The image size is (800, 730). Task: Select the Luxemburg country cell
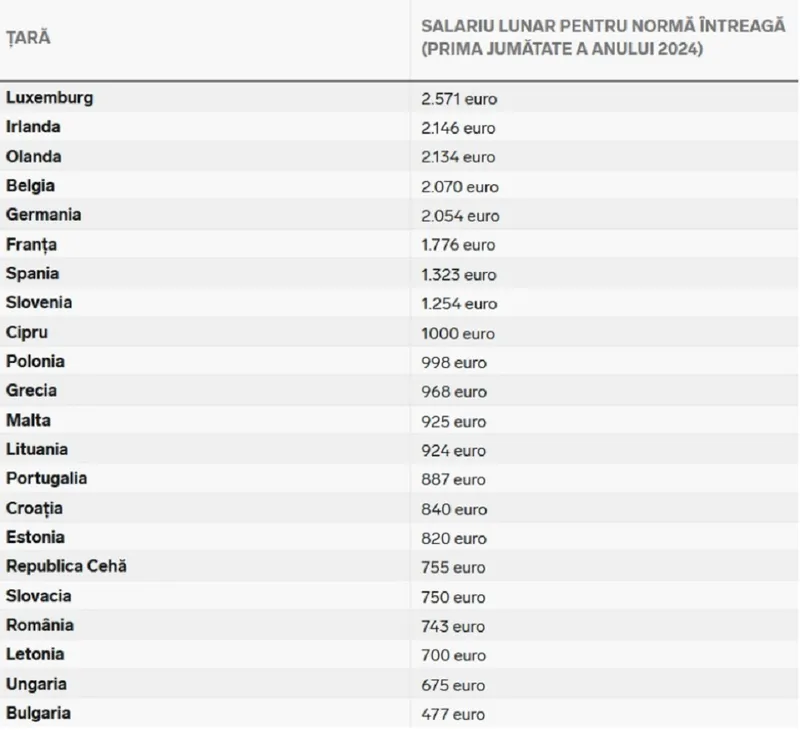point(50,98)
